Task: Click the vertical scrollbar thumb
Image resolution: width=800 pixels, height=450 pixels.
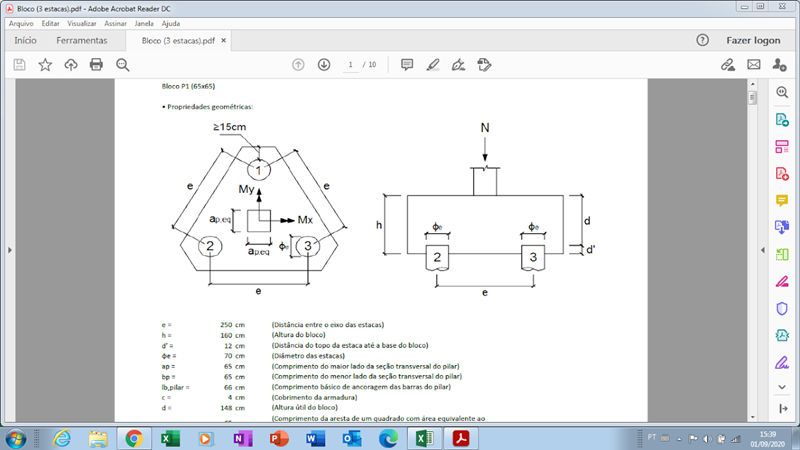Action: pos(753,97)
